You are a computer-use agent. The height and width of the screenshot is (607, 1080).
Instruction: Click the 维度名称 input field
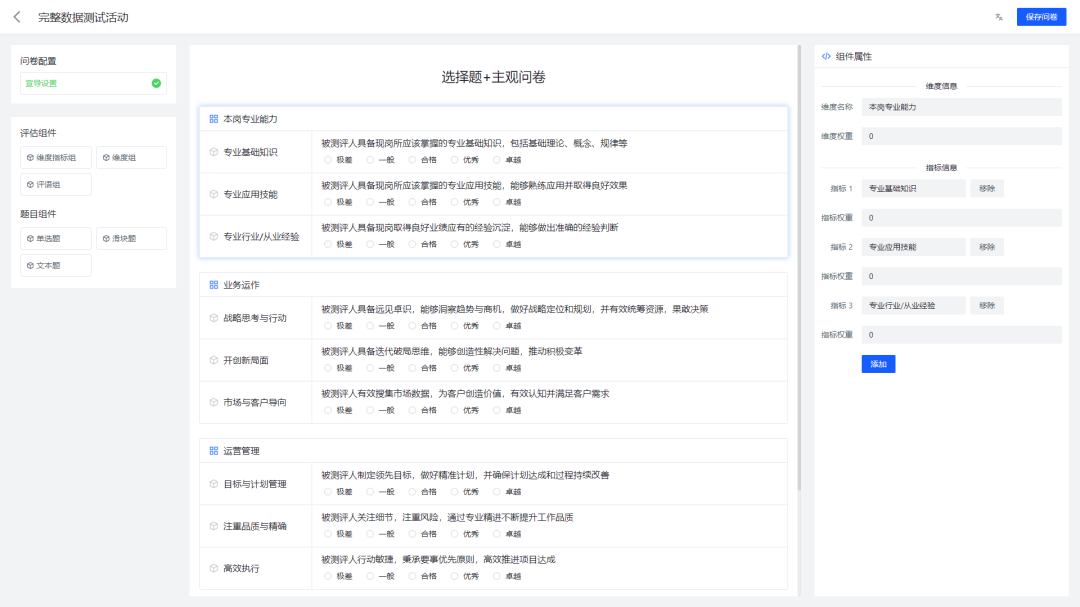pyautogui.click(x=962, y=106)
